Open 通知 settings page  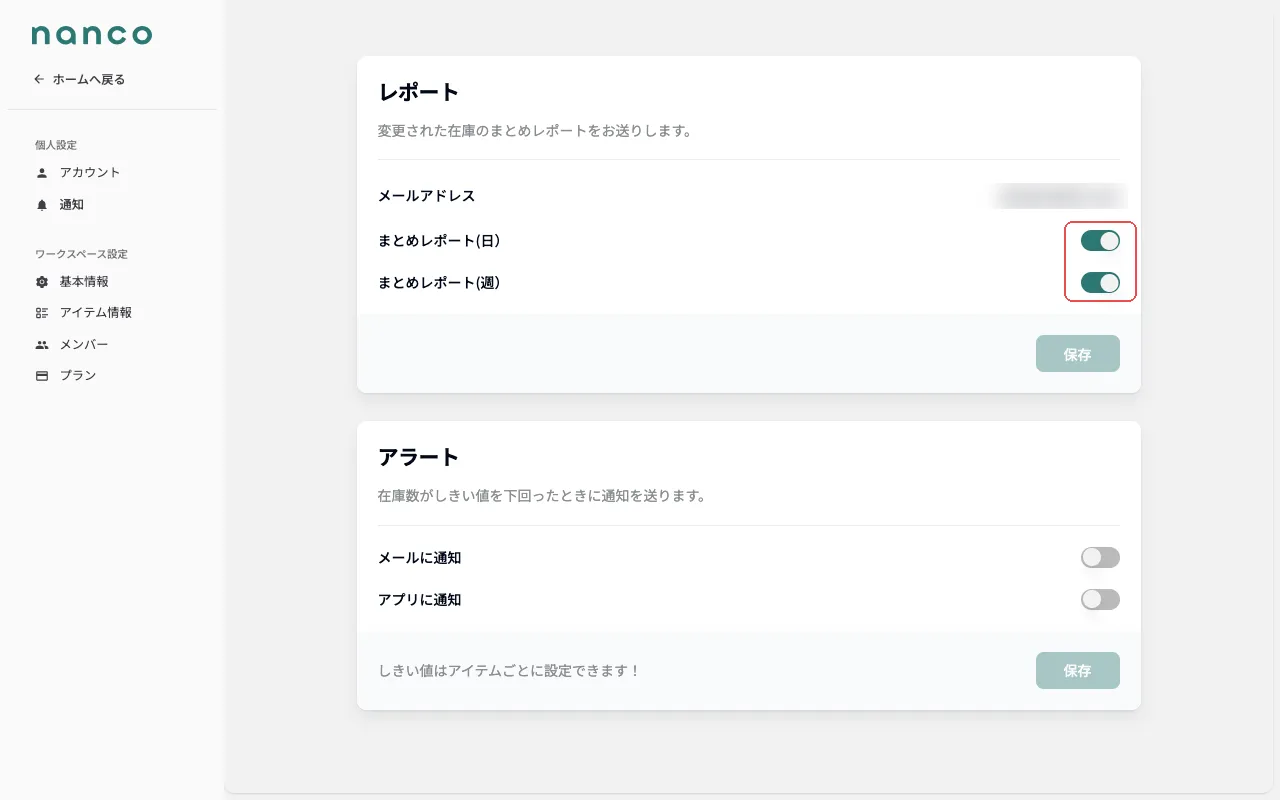point(72,205)
